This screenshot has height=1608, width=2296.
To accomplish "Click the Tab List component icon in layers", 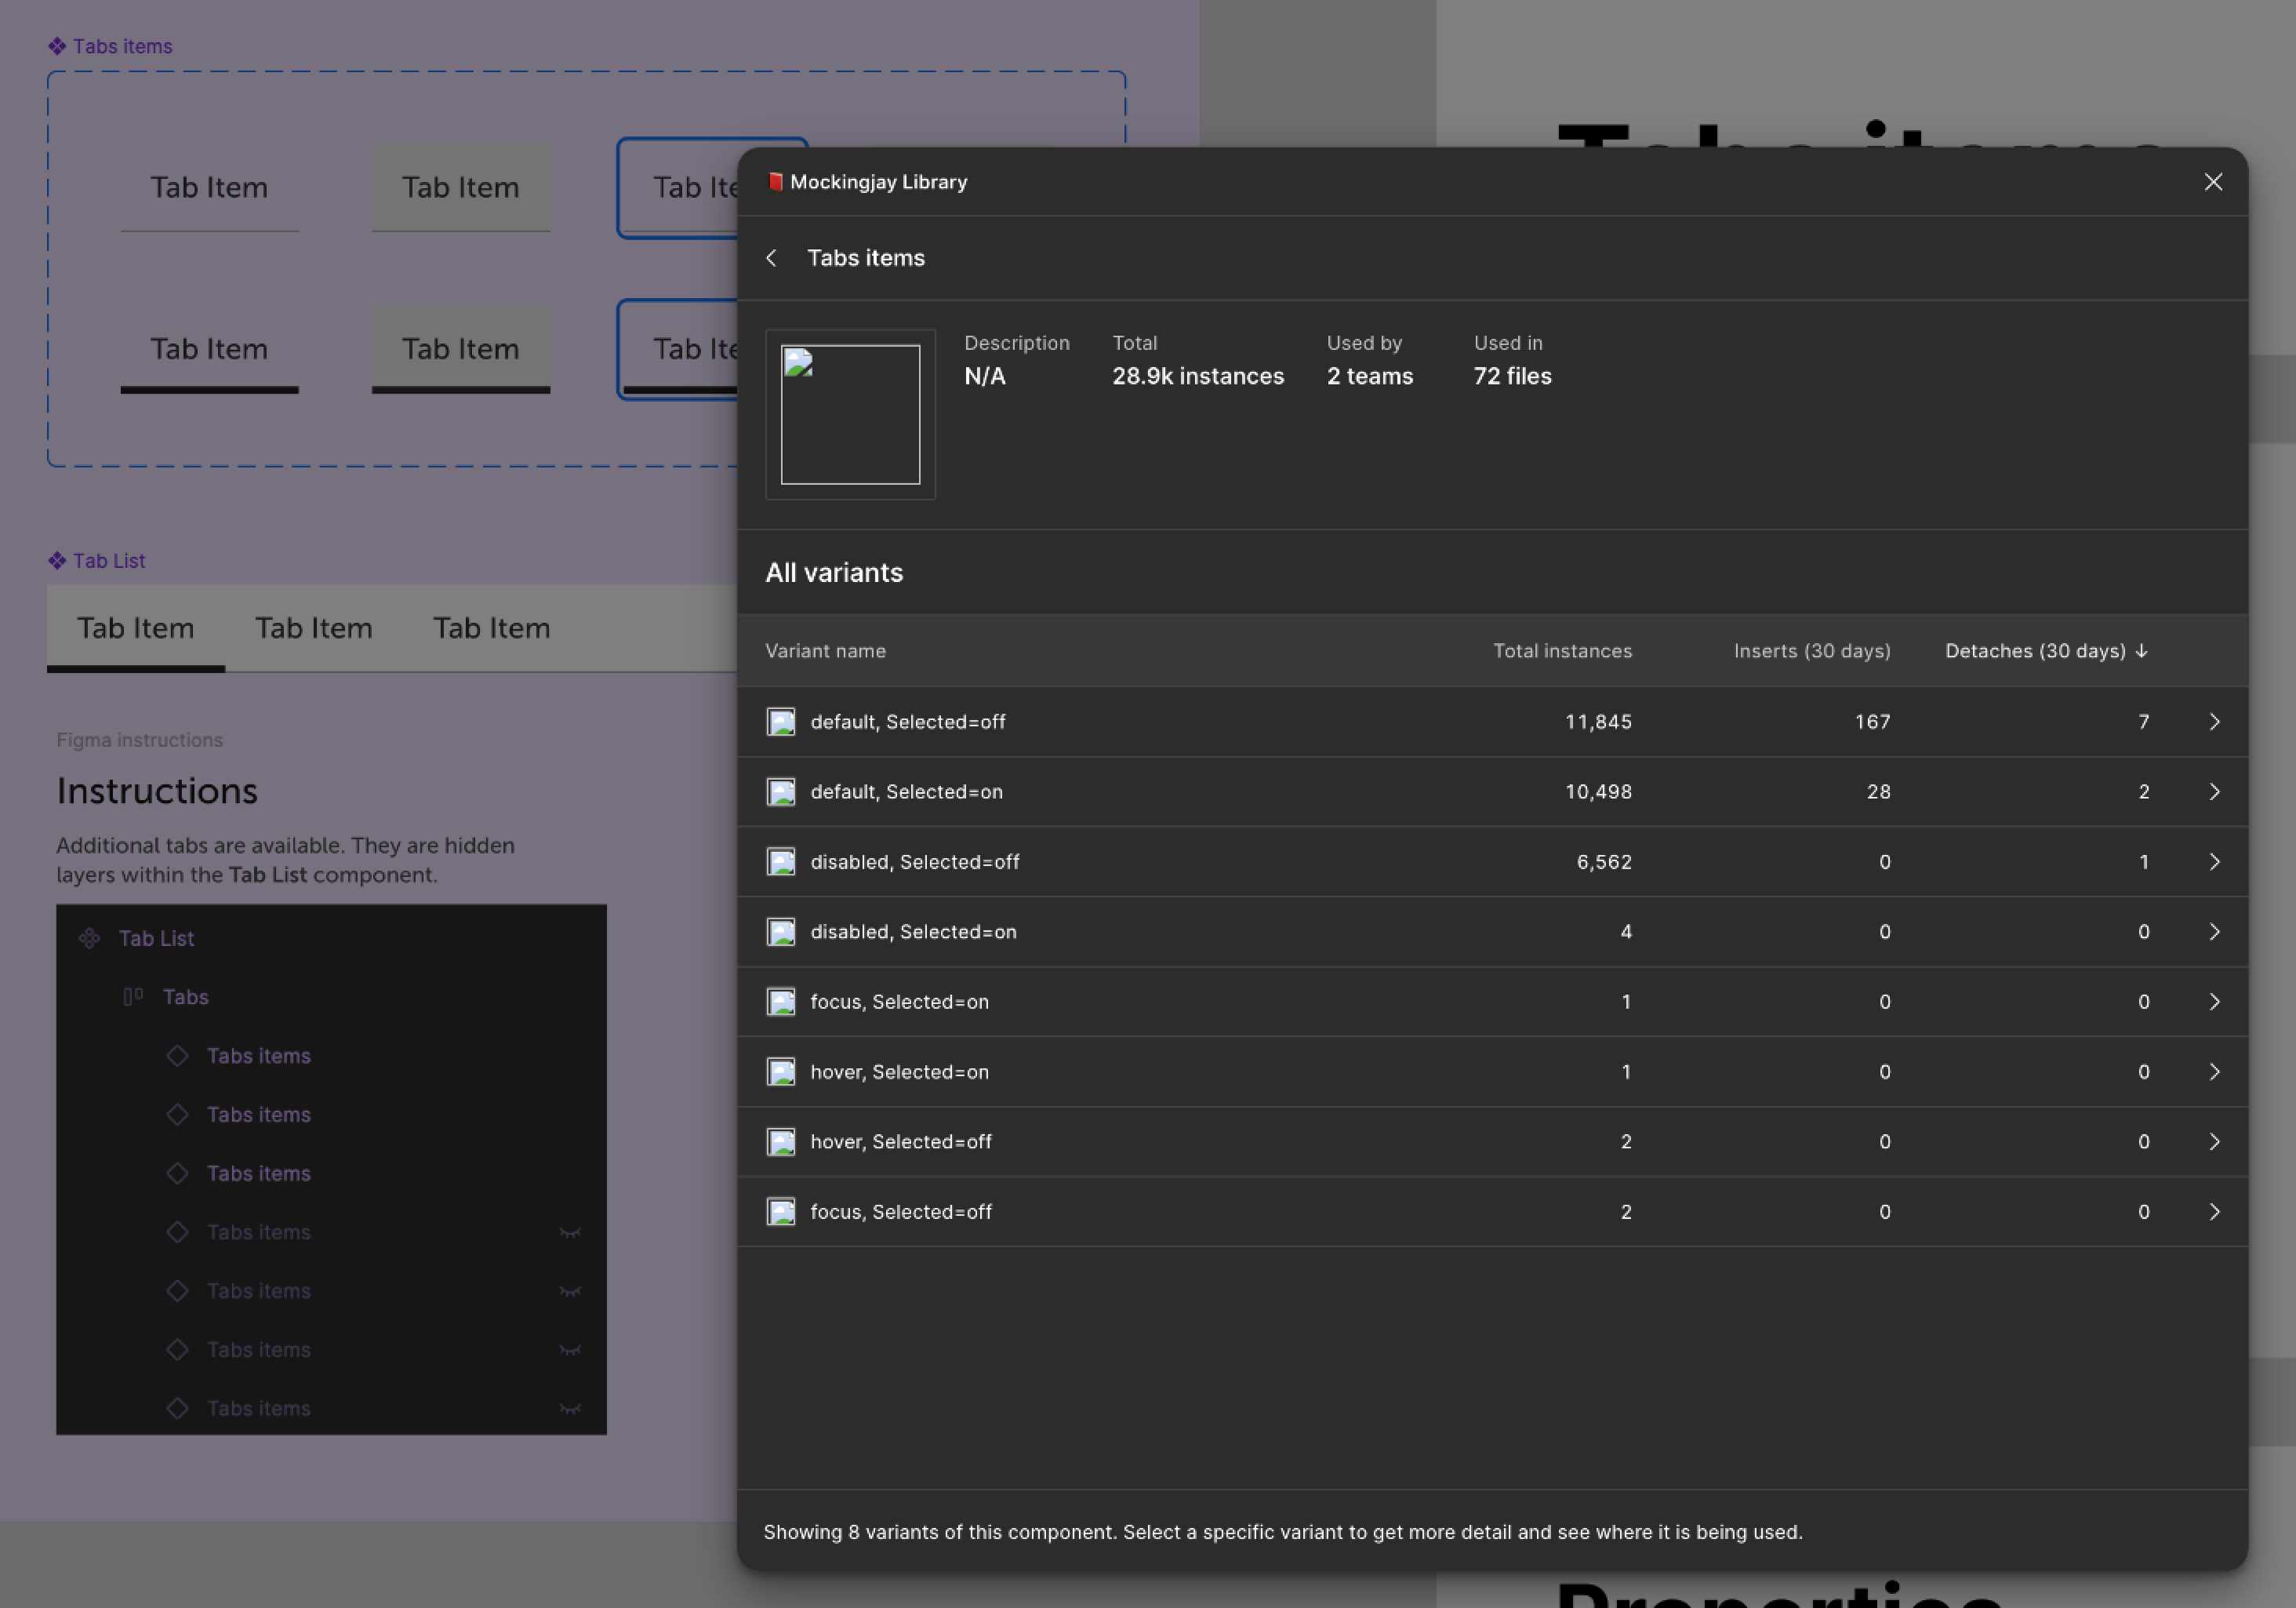I will (x=90, y=938).
